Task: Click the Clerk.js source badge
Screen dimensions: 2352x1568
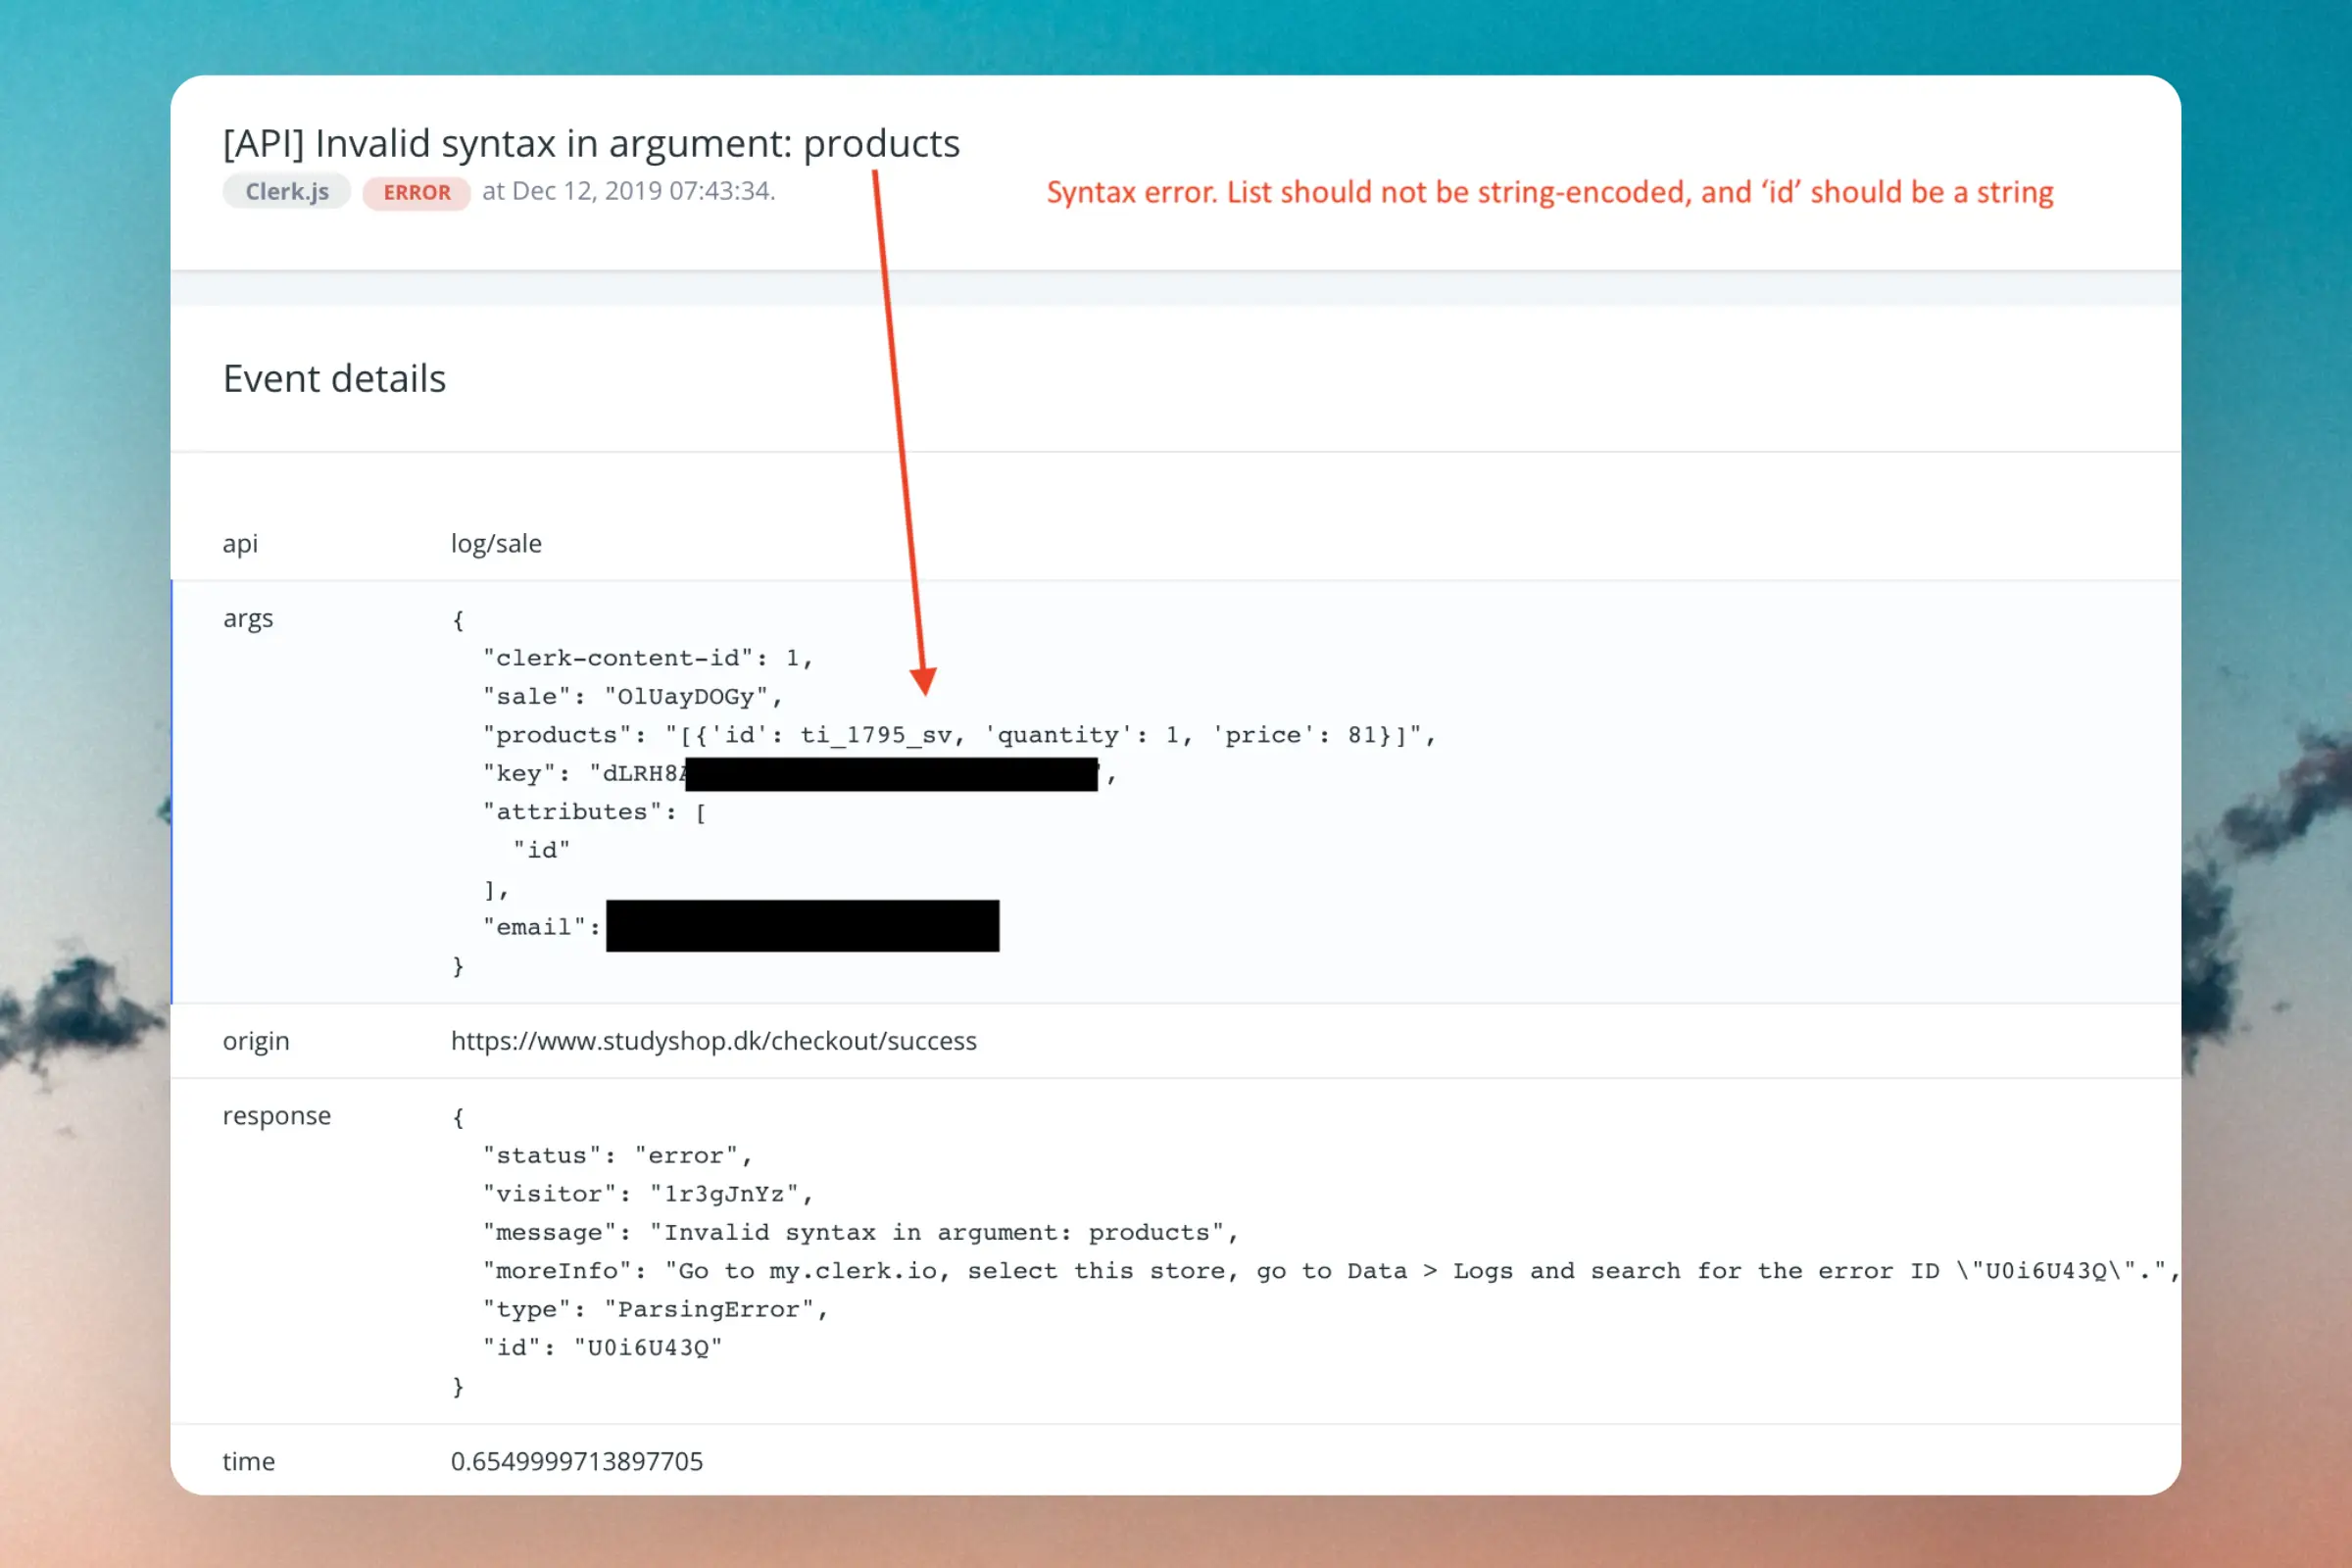Action: click(286, 191)
